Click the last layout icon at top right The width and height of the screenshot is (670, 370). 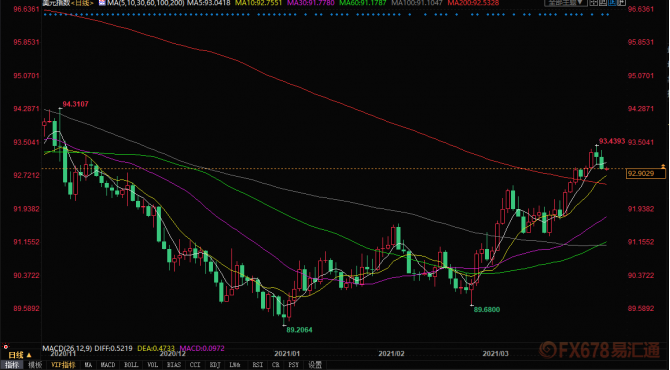pos(621,3)
